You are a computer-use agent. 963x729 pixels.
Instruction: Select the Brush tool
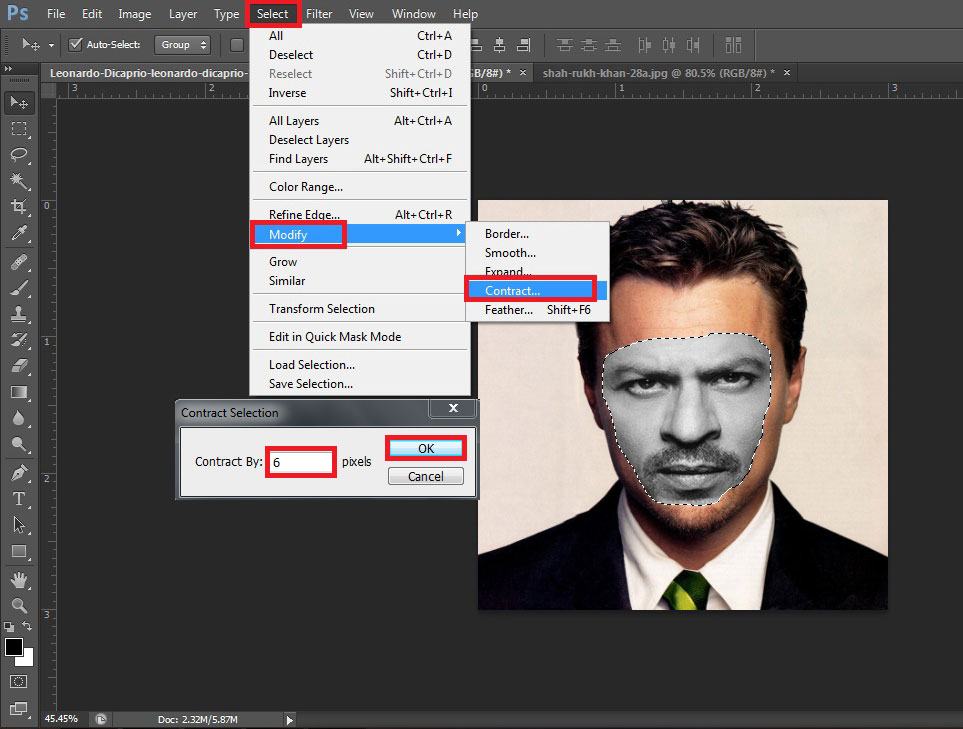pyautogui.click(x=19, y=288)
